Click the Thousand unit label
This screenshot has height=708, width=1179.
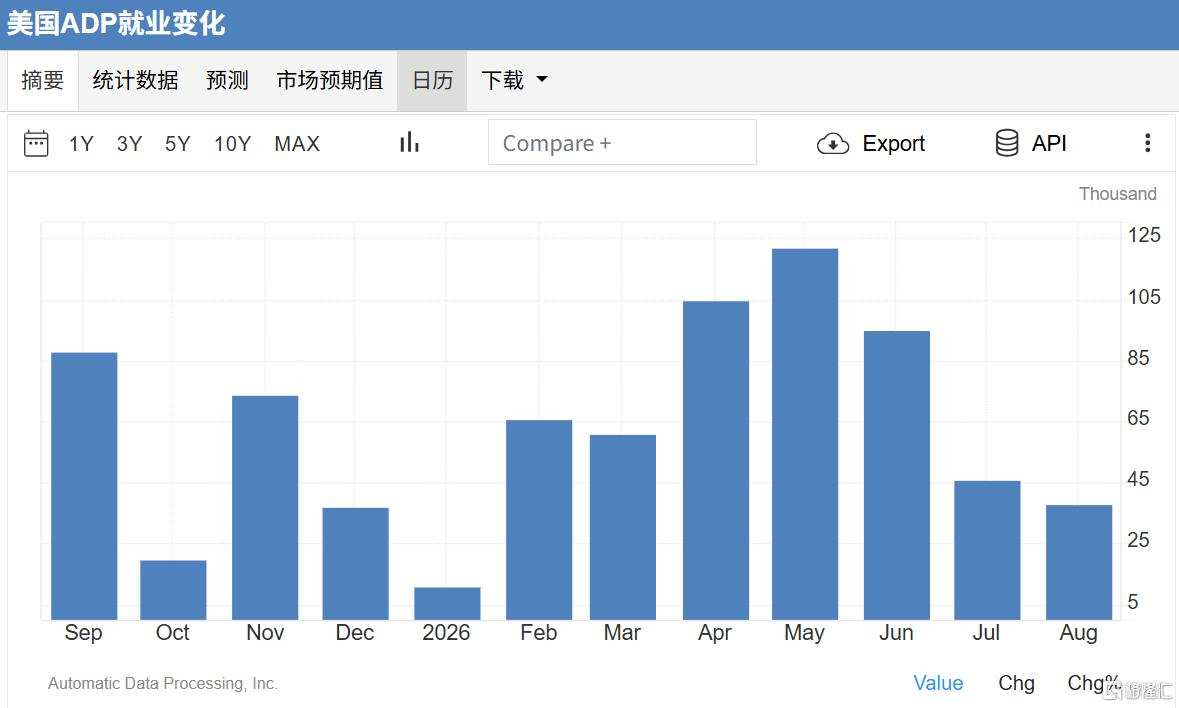[x=1118, y=194]
